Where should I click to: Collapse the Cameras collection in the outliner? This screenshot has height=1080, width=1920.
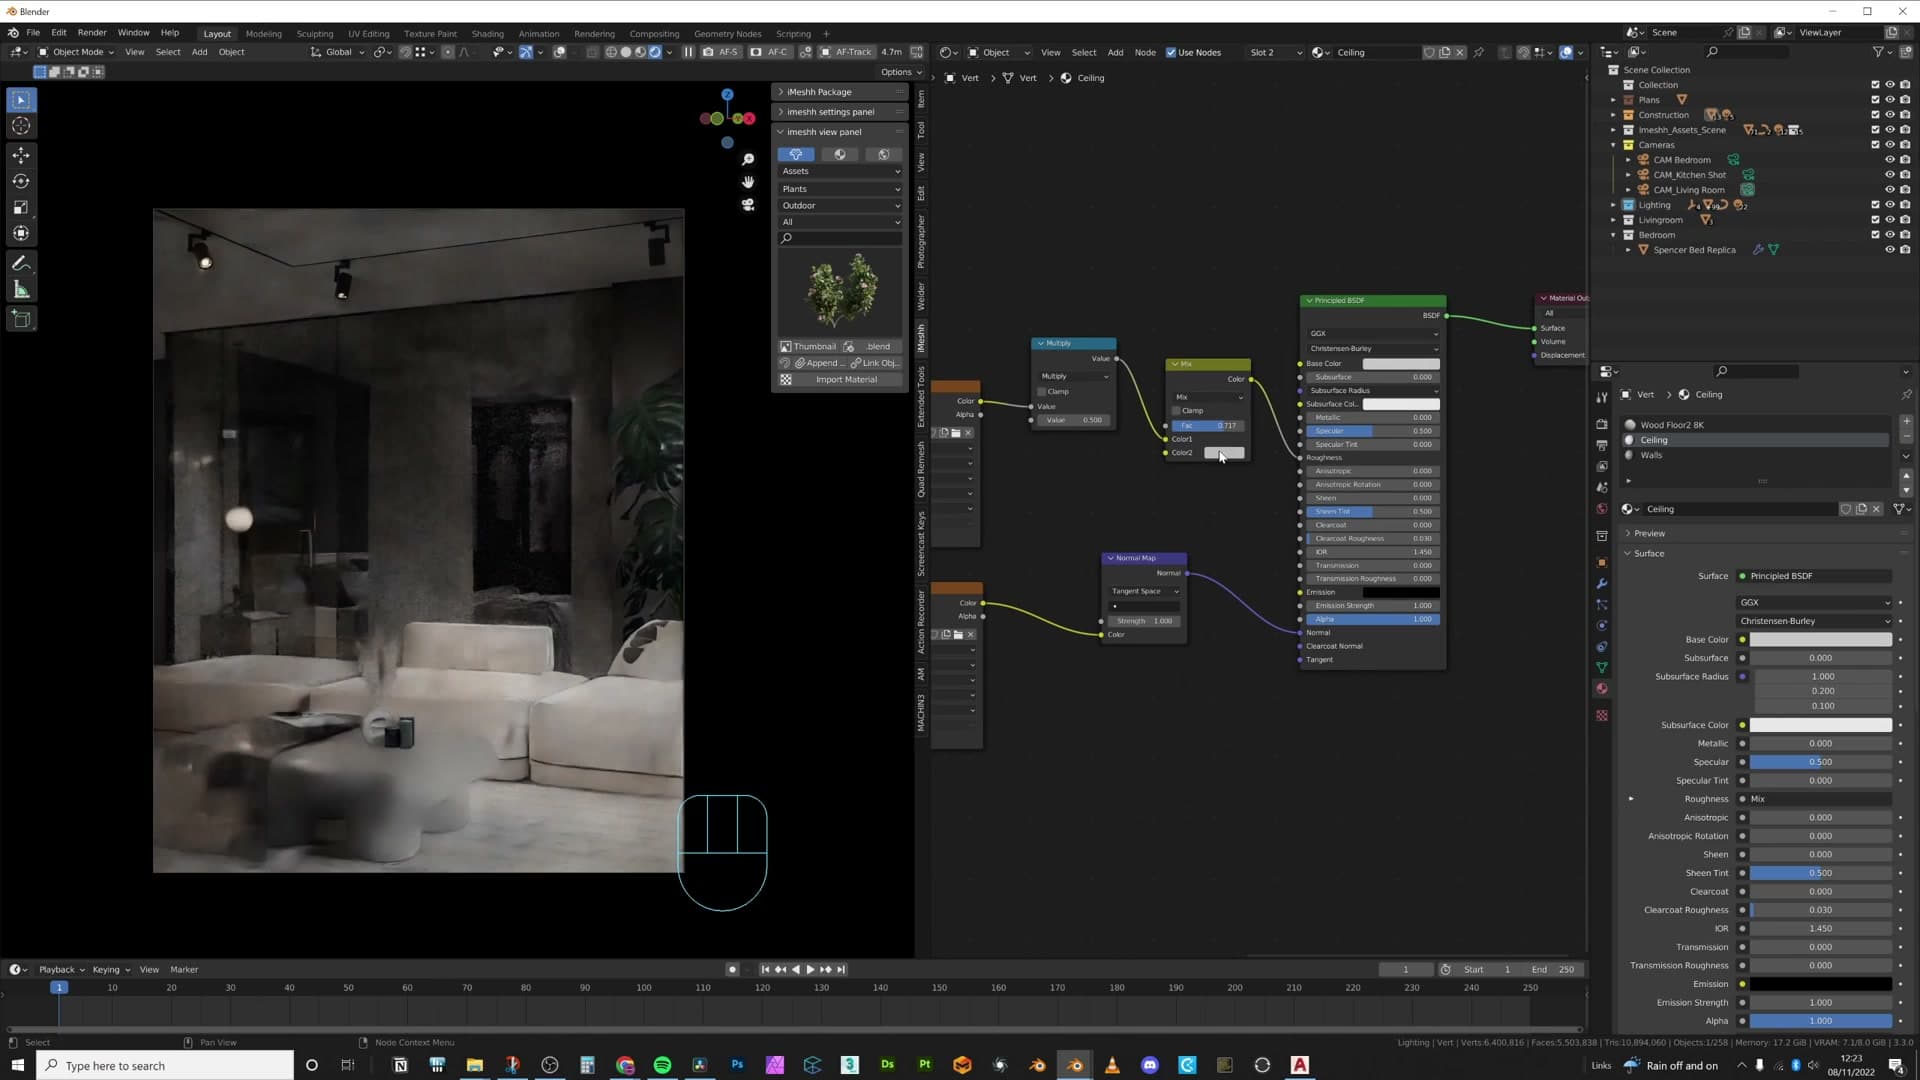[x=1613, y=145]
